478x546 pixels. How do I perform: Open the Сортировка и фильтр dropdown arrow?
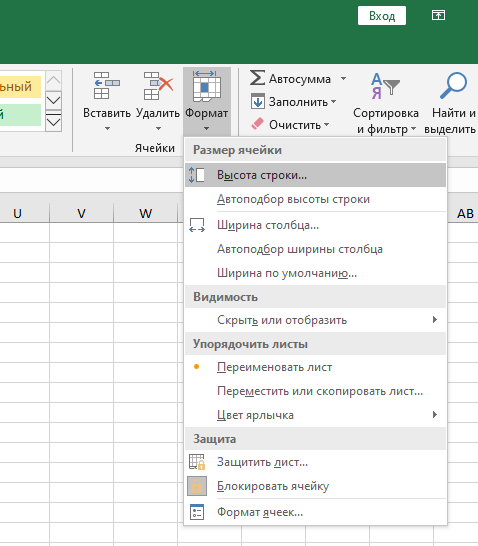413,128
